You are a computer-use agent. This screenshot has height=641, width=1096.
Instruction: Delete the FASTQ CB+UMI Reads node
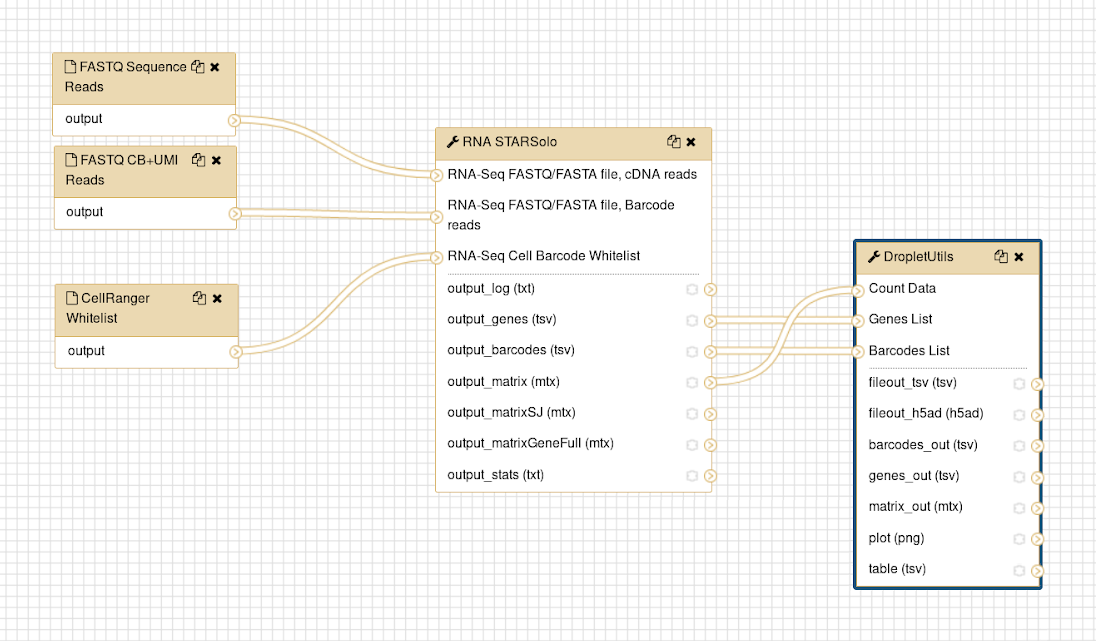pyautogui.click(x=217, y=160)
